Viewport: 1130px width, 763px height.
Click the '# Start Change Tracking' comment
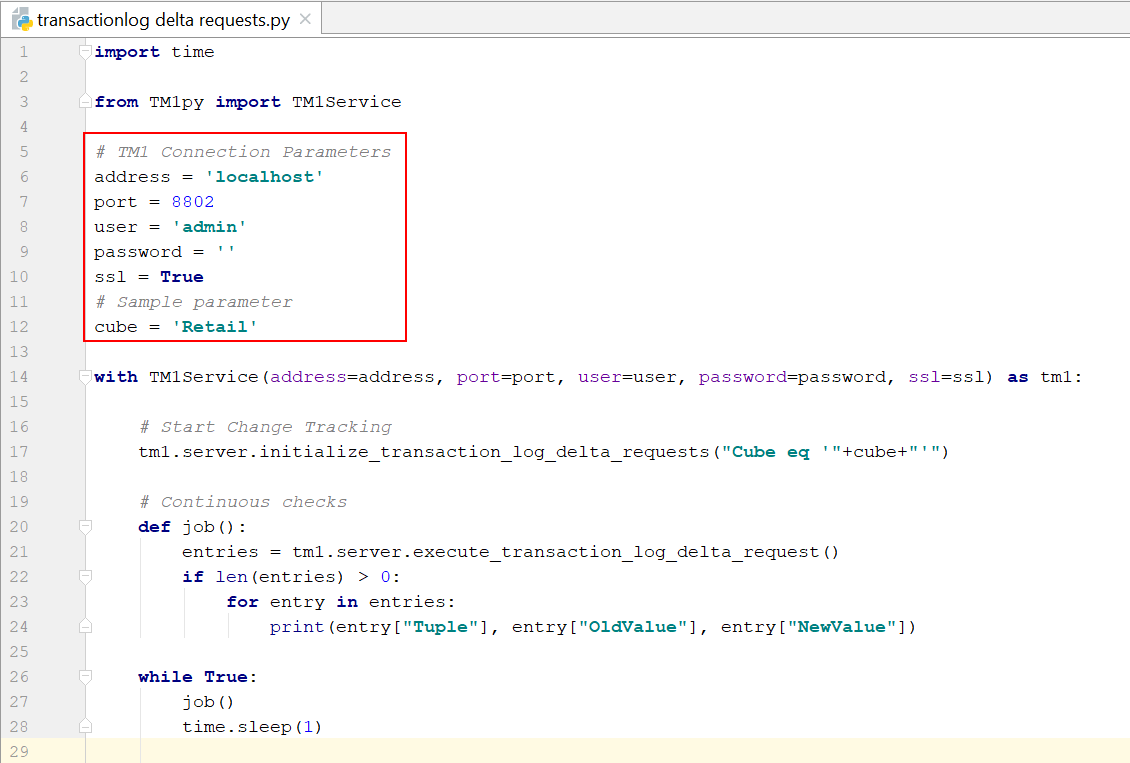(265, 427)
